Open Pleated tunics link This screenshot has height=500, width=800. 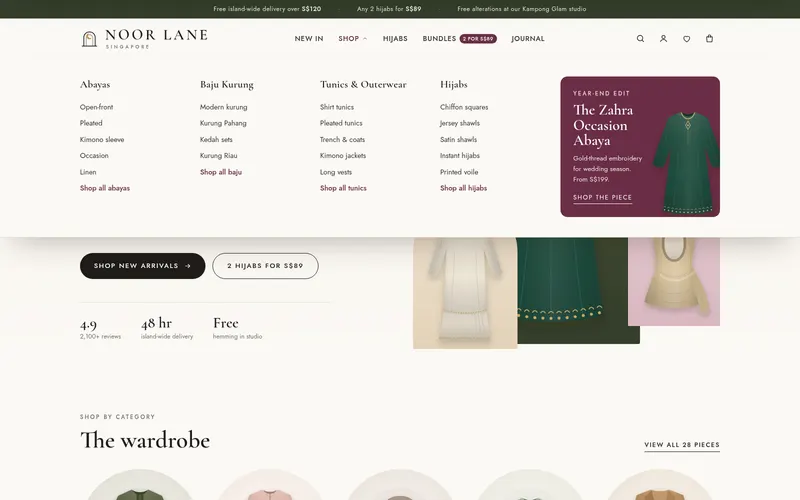coord(341,123)
